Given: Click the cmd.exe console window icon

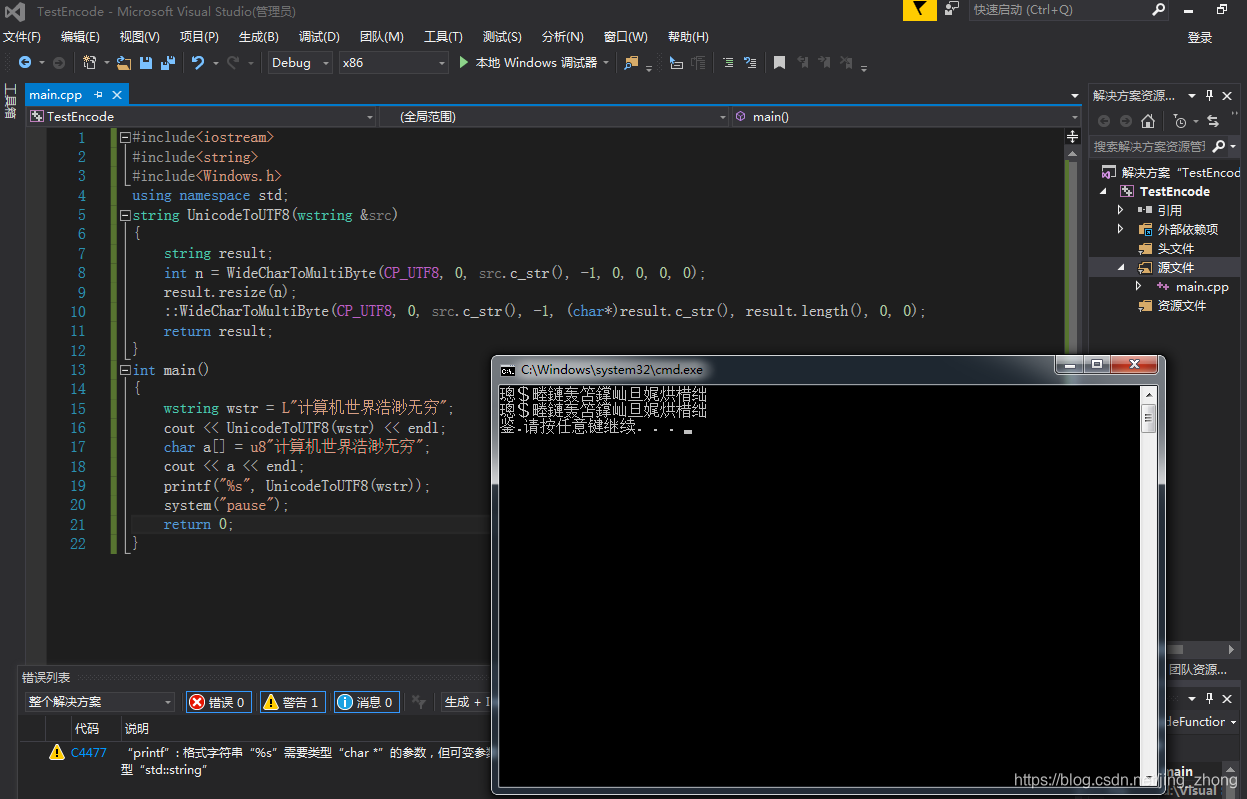Looking at the screenshot, I should (508, 369).
